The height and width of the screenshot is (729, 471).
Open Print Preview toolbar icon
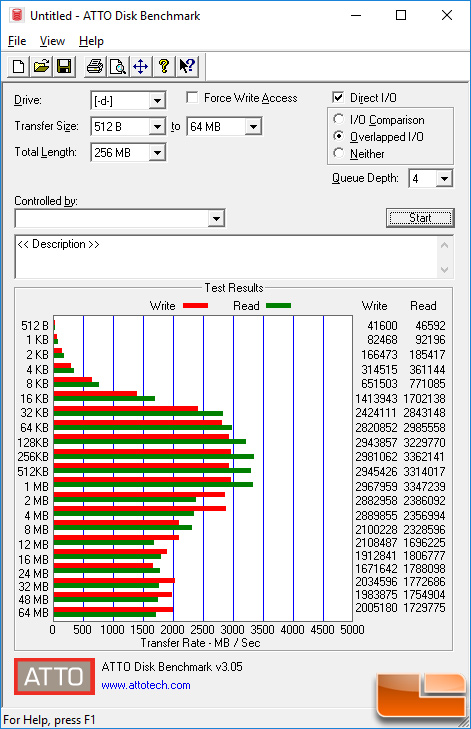118,66
